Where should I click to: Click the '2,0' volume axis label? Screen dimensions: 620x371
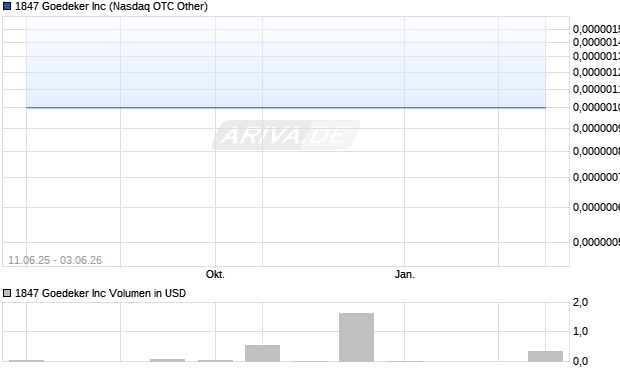point(580,303)
